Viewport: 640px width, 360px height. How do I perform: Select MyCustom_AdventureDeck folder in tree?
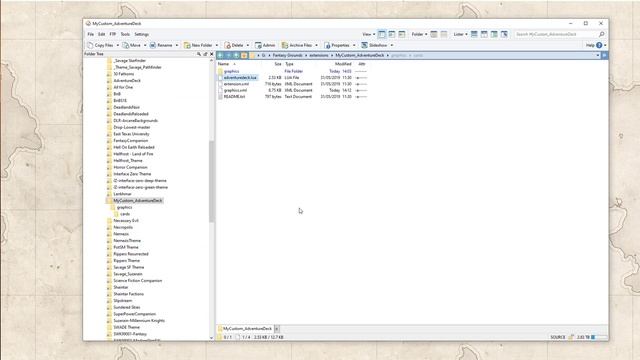(x=138, y=200)
